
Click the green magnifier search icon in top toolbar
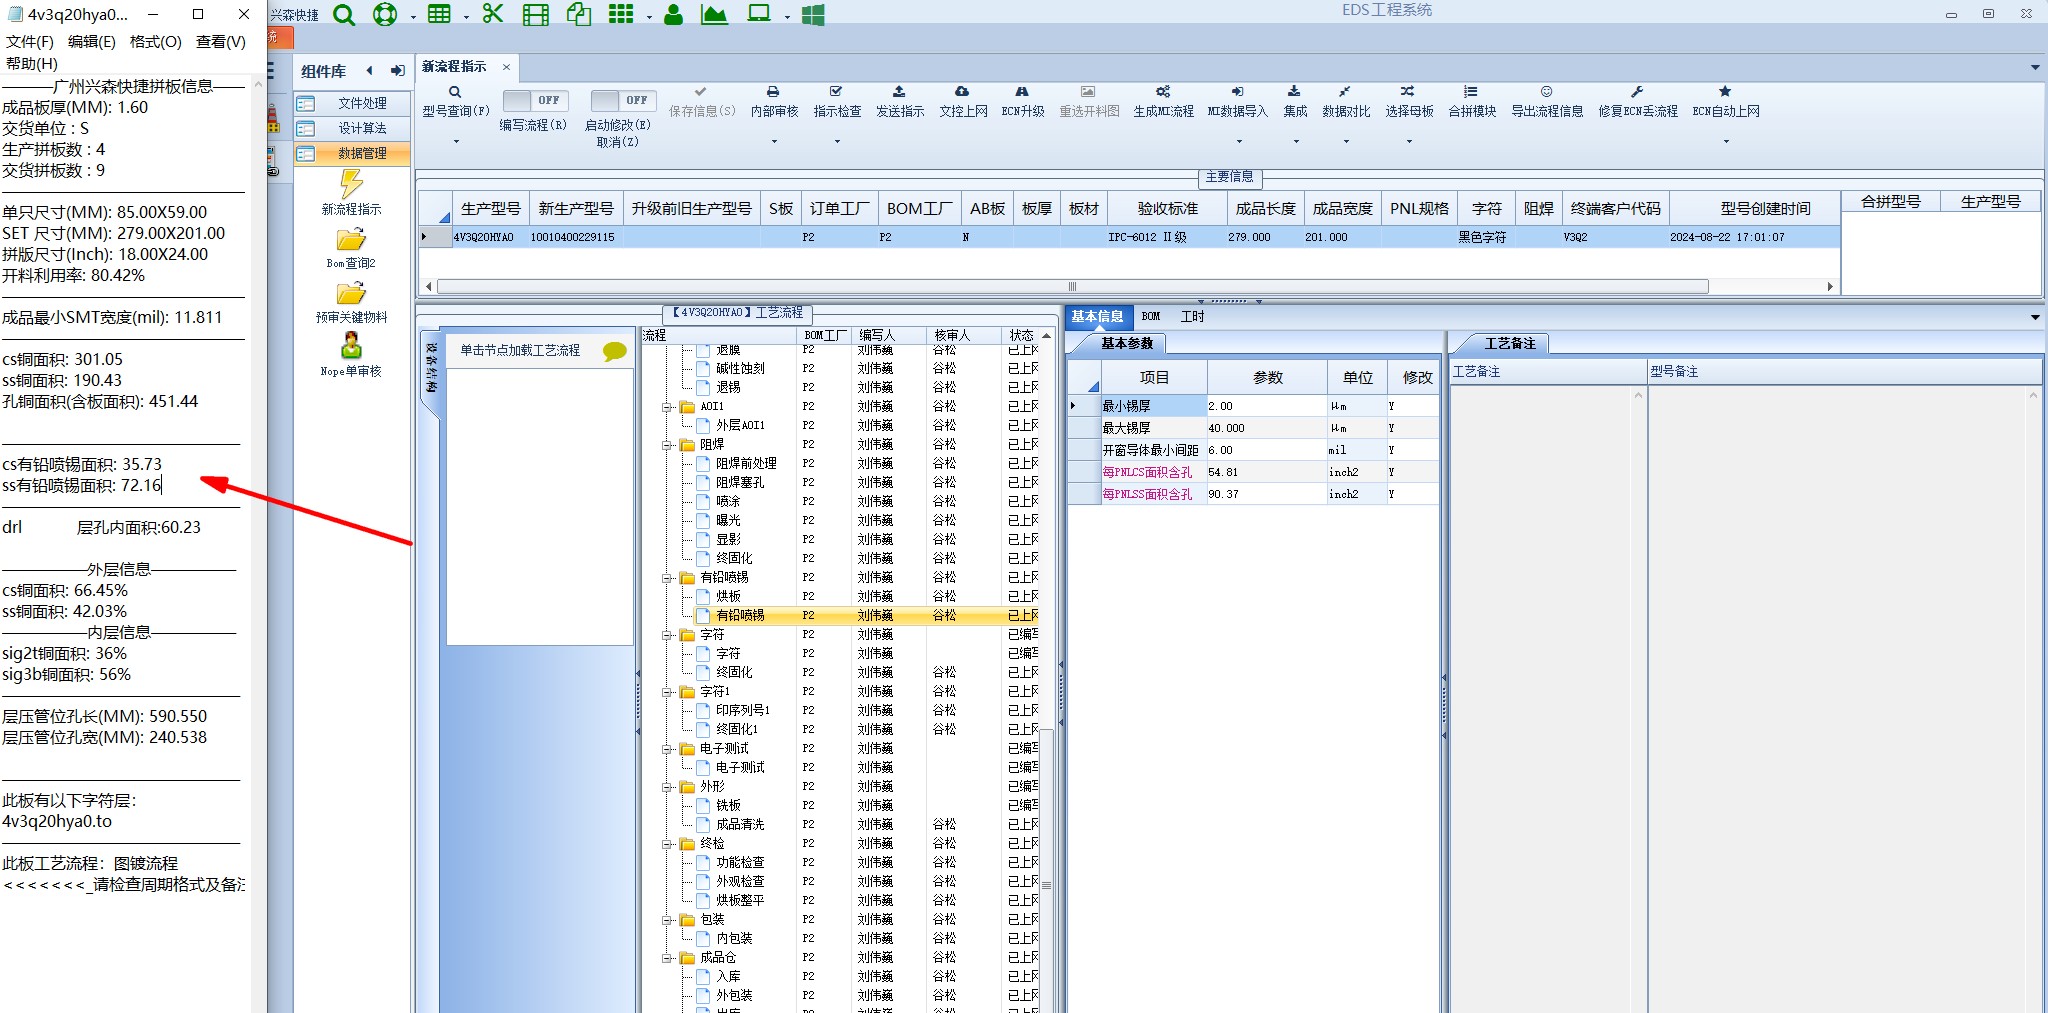[344, 15]
